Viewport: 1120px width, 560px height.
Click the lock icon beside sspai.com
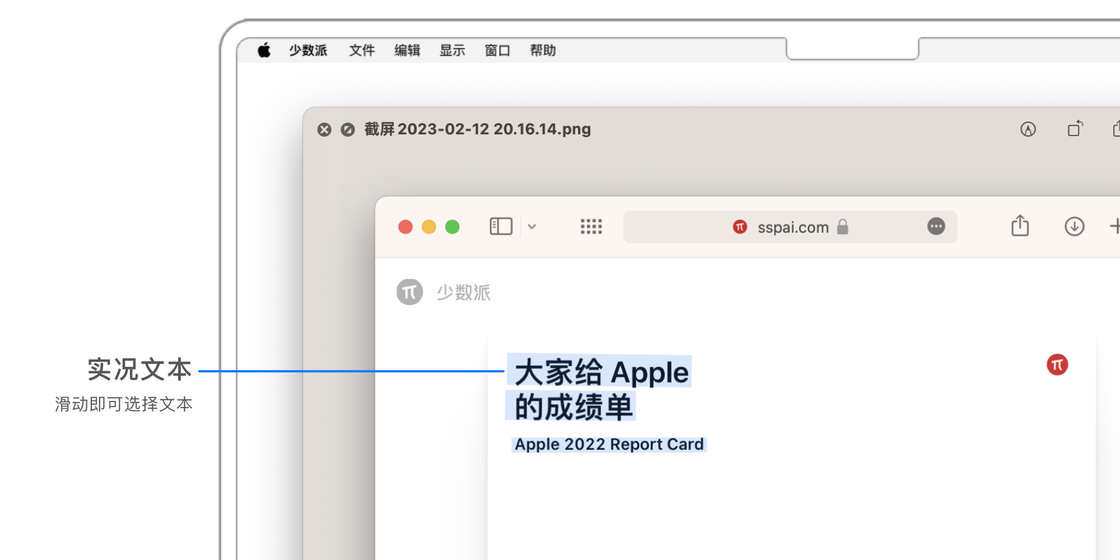[x=842, y=227]
